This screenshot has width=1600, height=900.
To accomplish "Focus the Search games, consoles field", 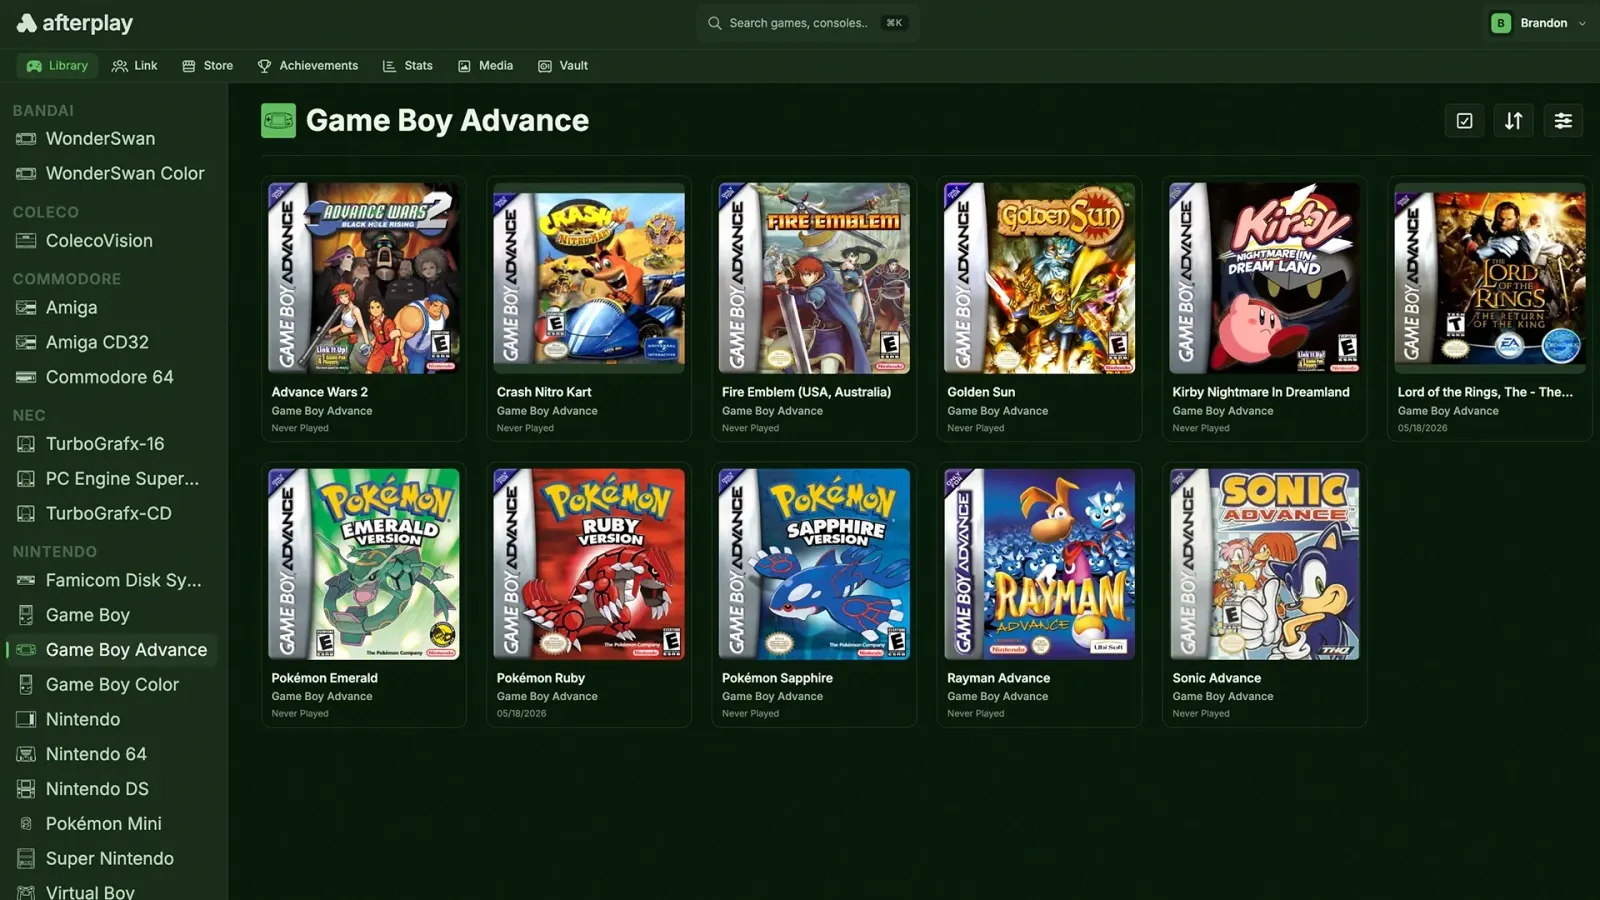I will click(807, 23).
